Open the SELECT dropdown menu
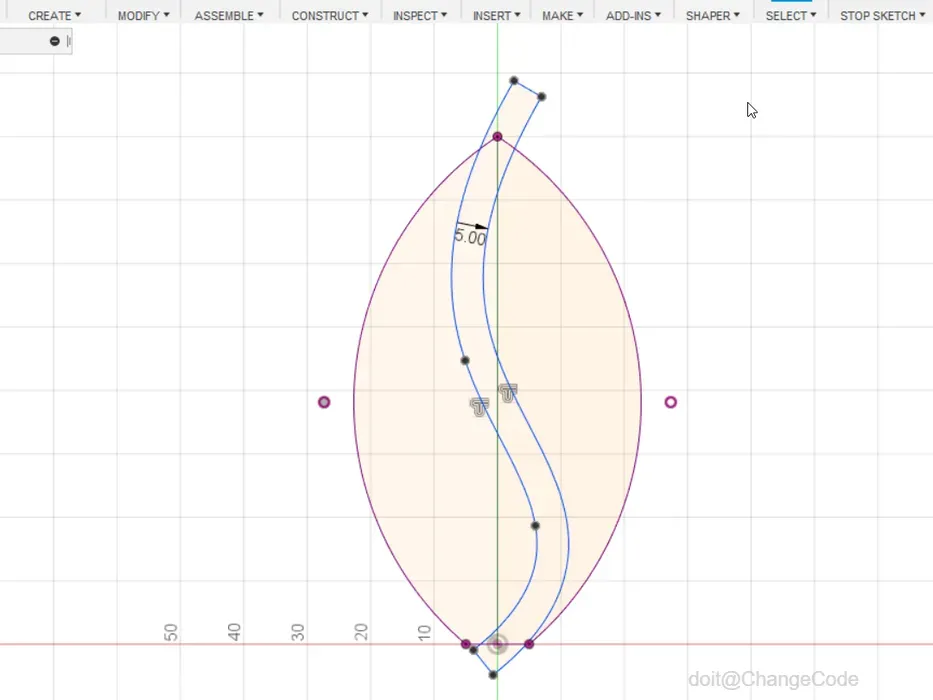Viewport: 933px width, 700px height. point(790,15)
